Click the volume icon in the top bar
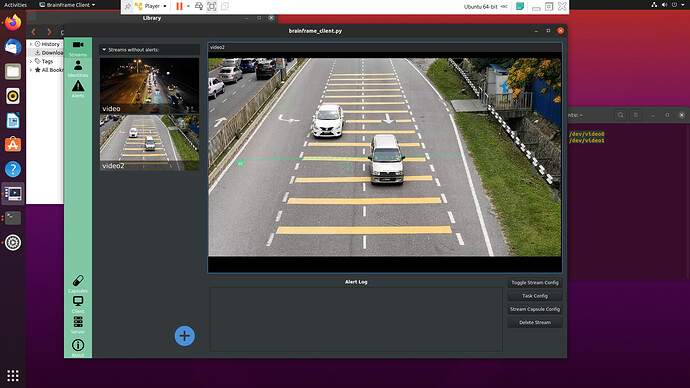 (664, 5)
